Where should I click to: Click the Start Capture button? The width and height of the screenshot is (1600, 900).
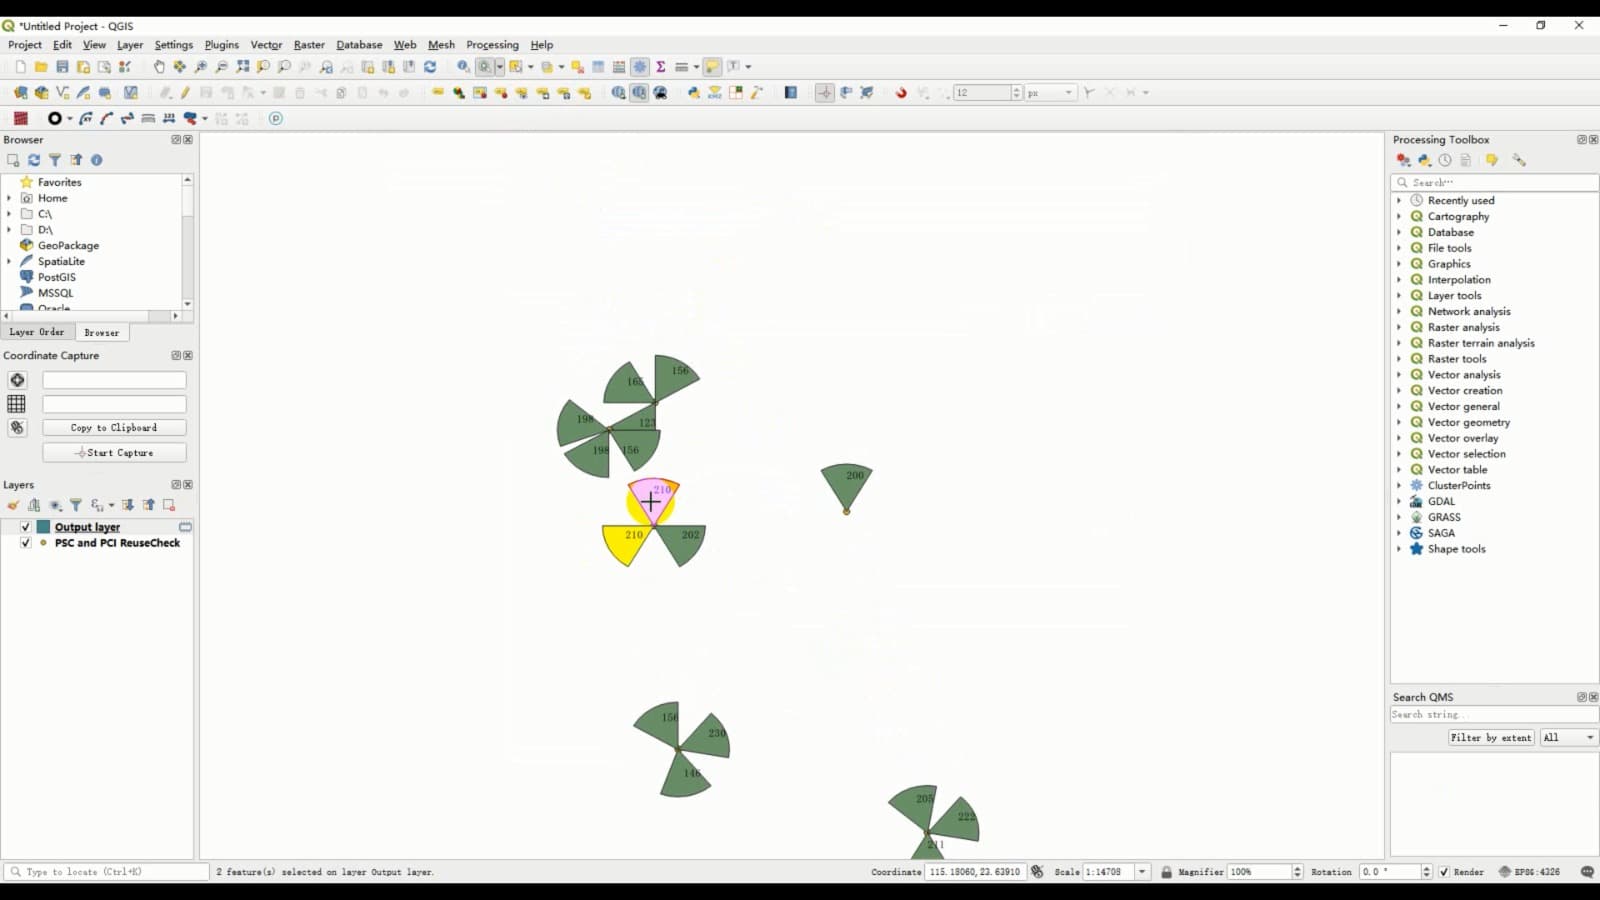pyautogui.click(x=114, y=453)
